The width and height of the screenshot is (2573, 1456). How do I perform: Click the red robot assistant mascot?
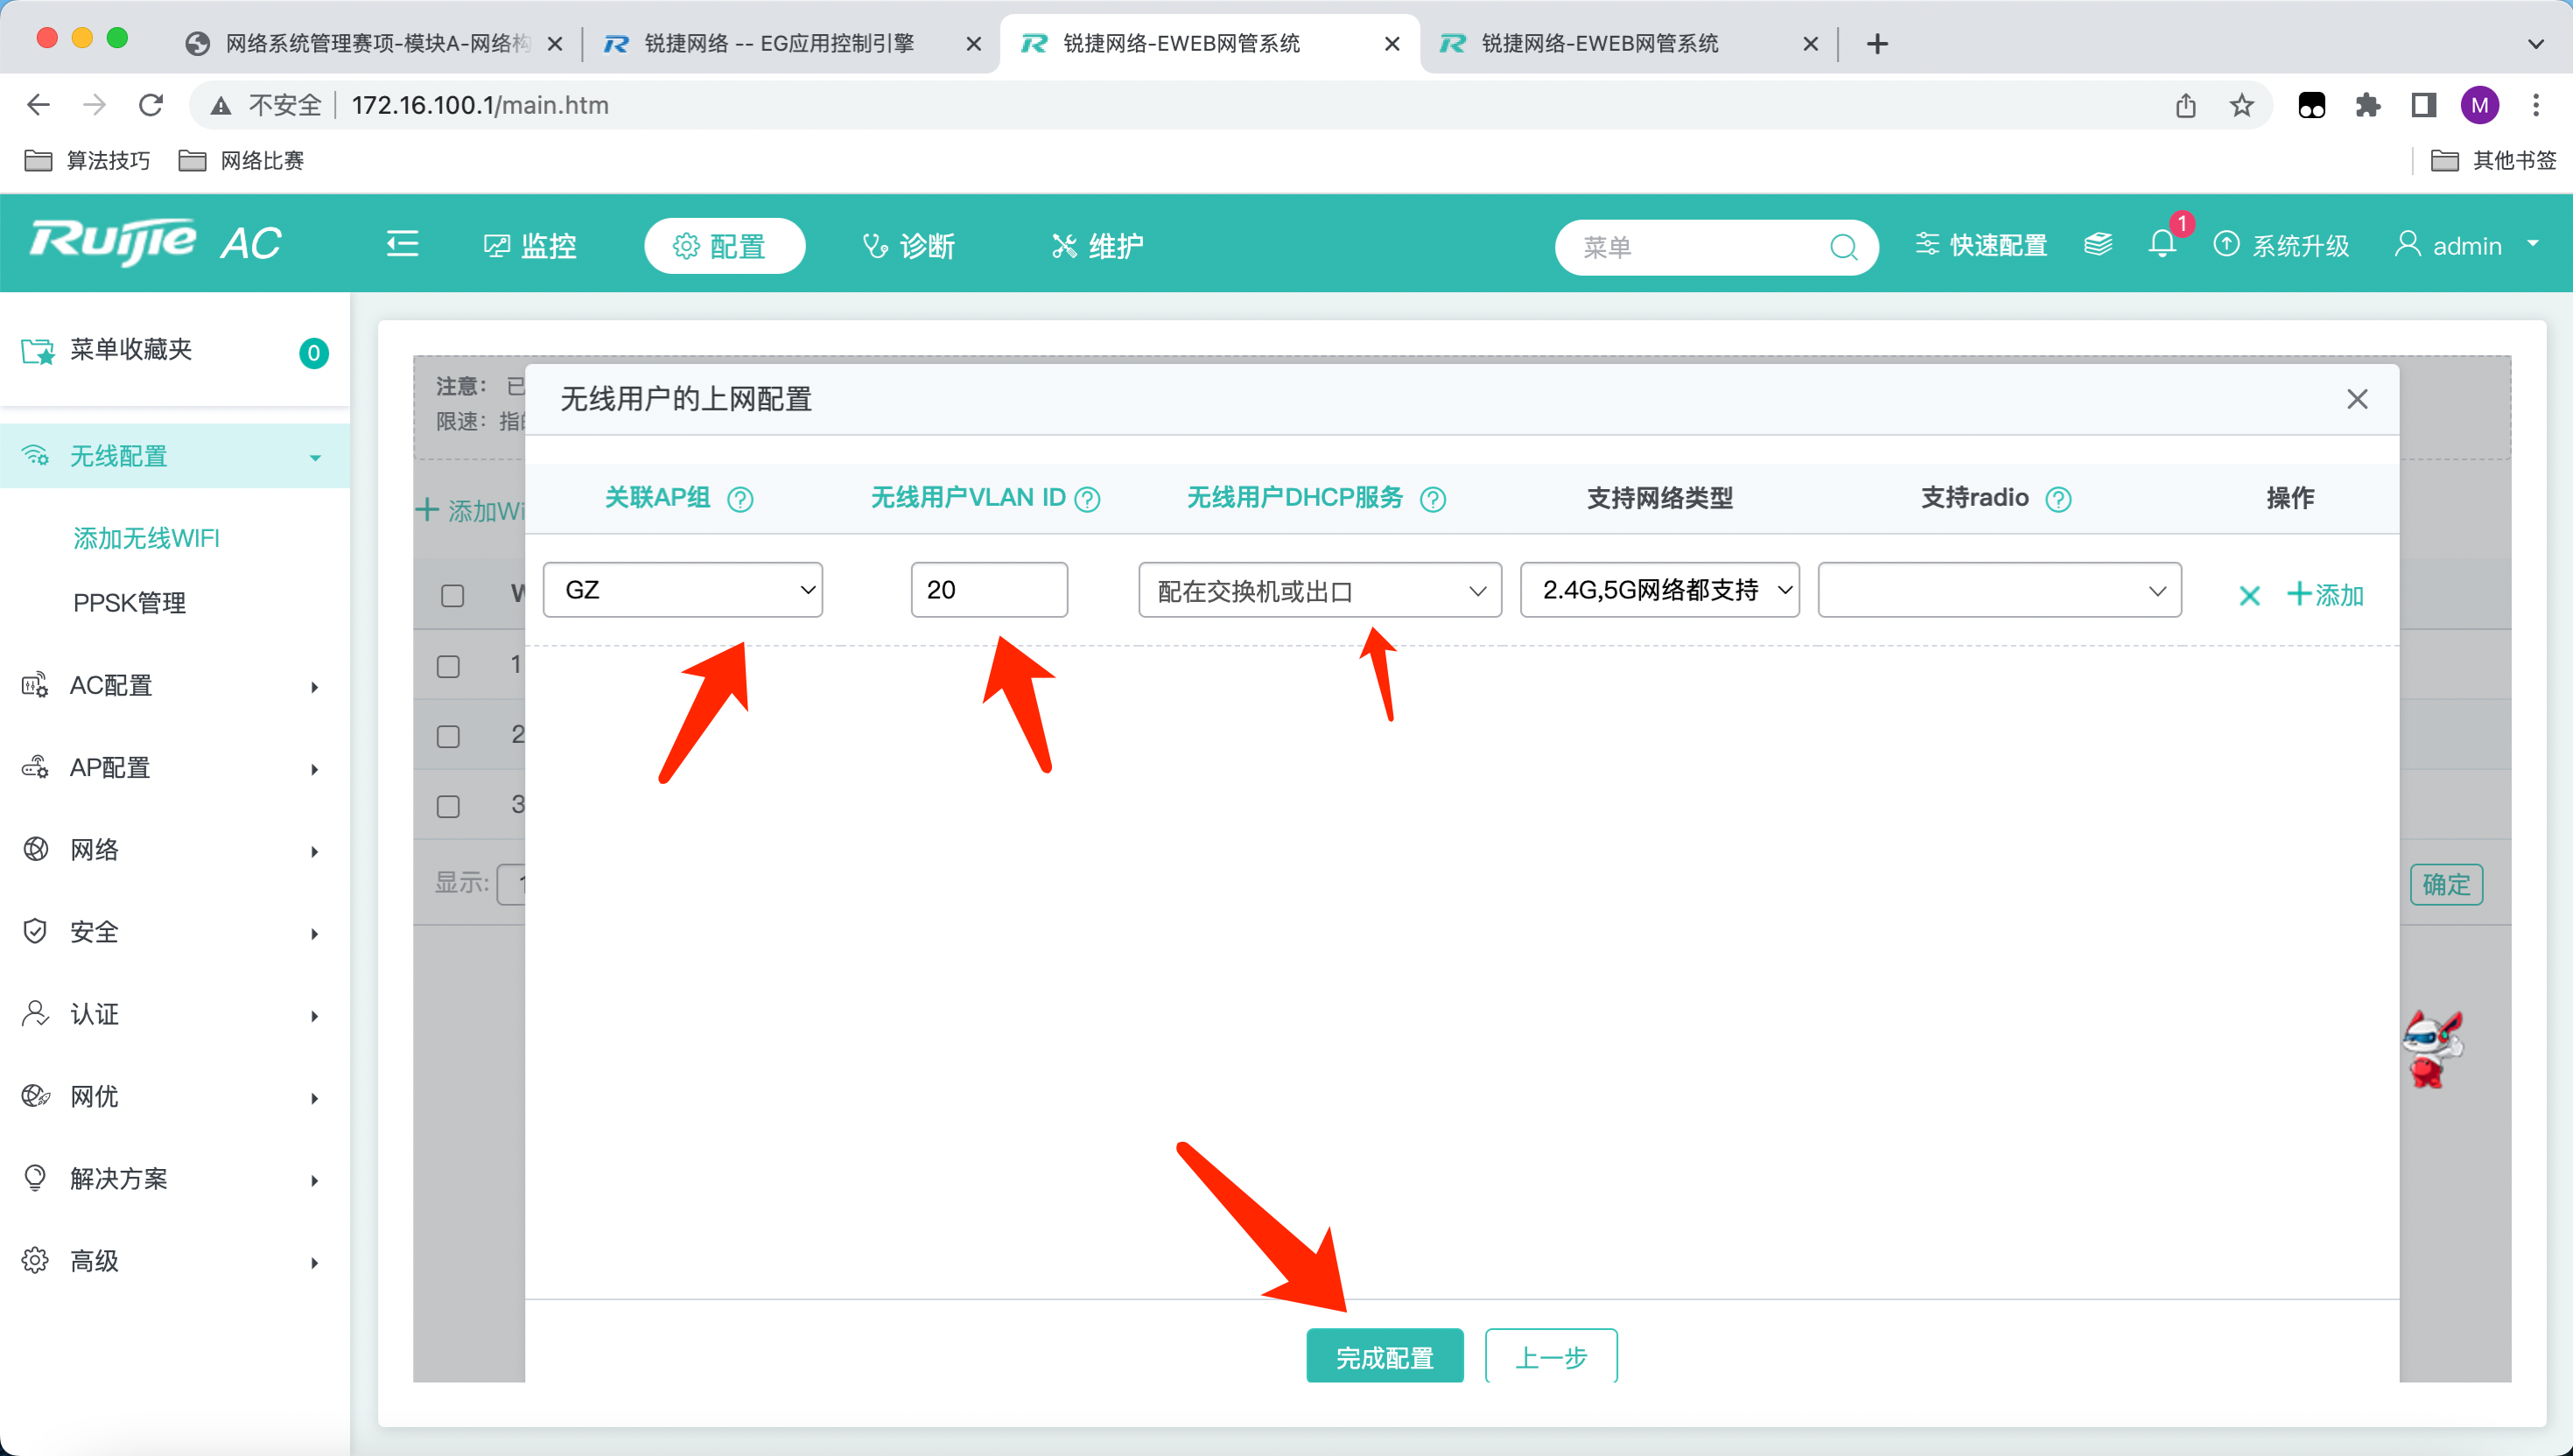coord(2431,1049)
